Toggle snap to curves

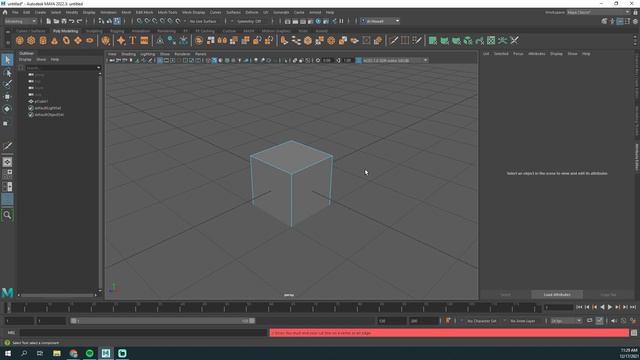click(147, 21)
